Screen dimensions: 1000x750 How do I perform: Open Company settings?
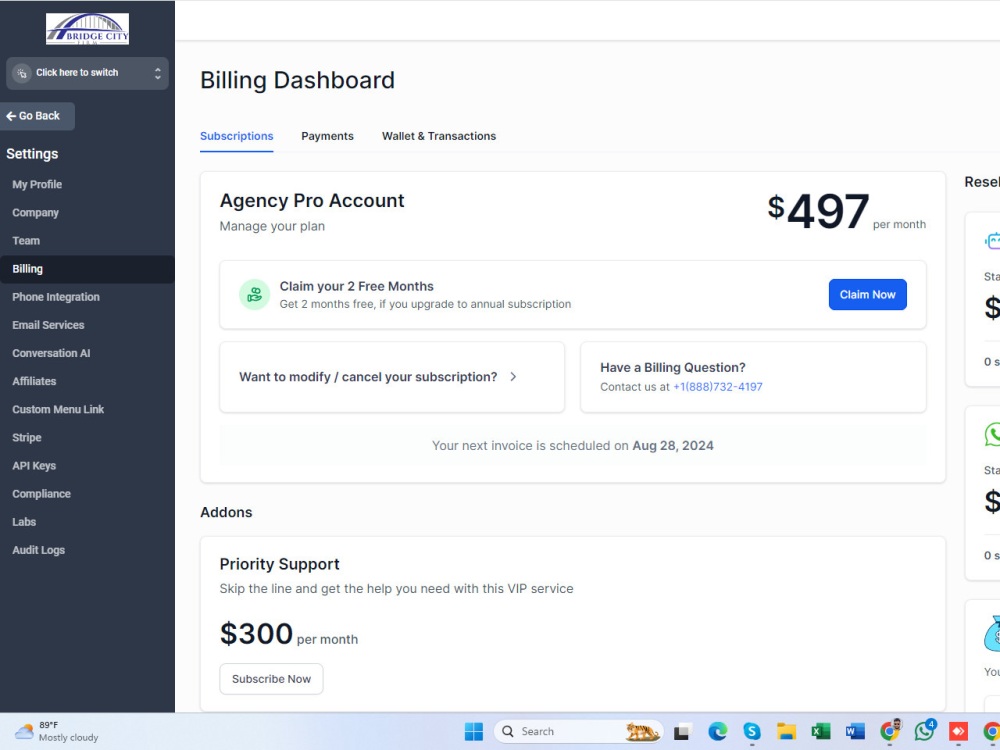[36, 212]
